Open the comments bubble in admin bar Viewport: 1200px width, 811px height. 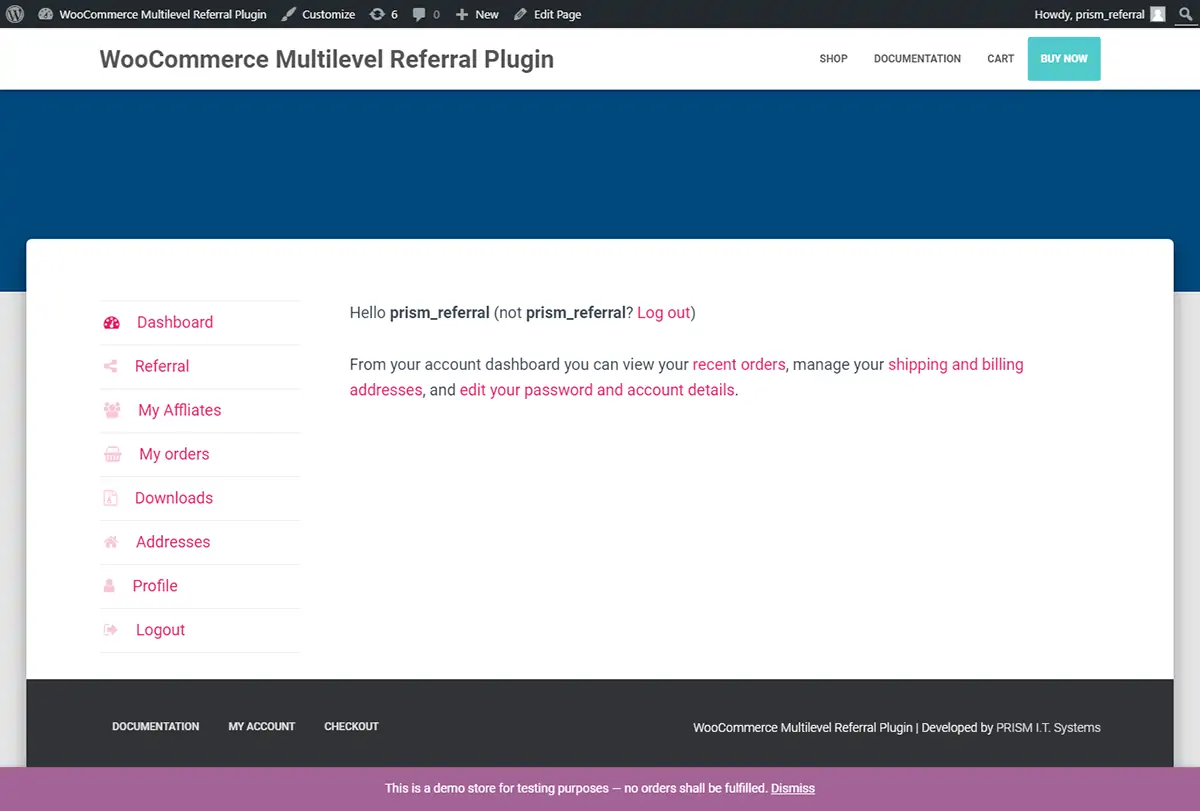click(426, 14)
